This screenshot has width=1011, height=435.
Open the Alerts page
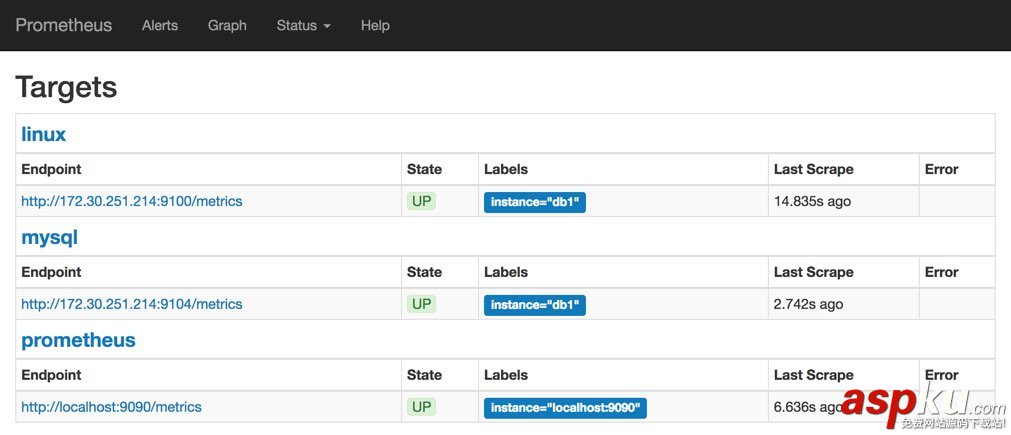(160, 25)
